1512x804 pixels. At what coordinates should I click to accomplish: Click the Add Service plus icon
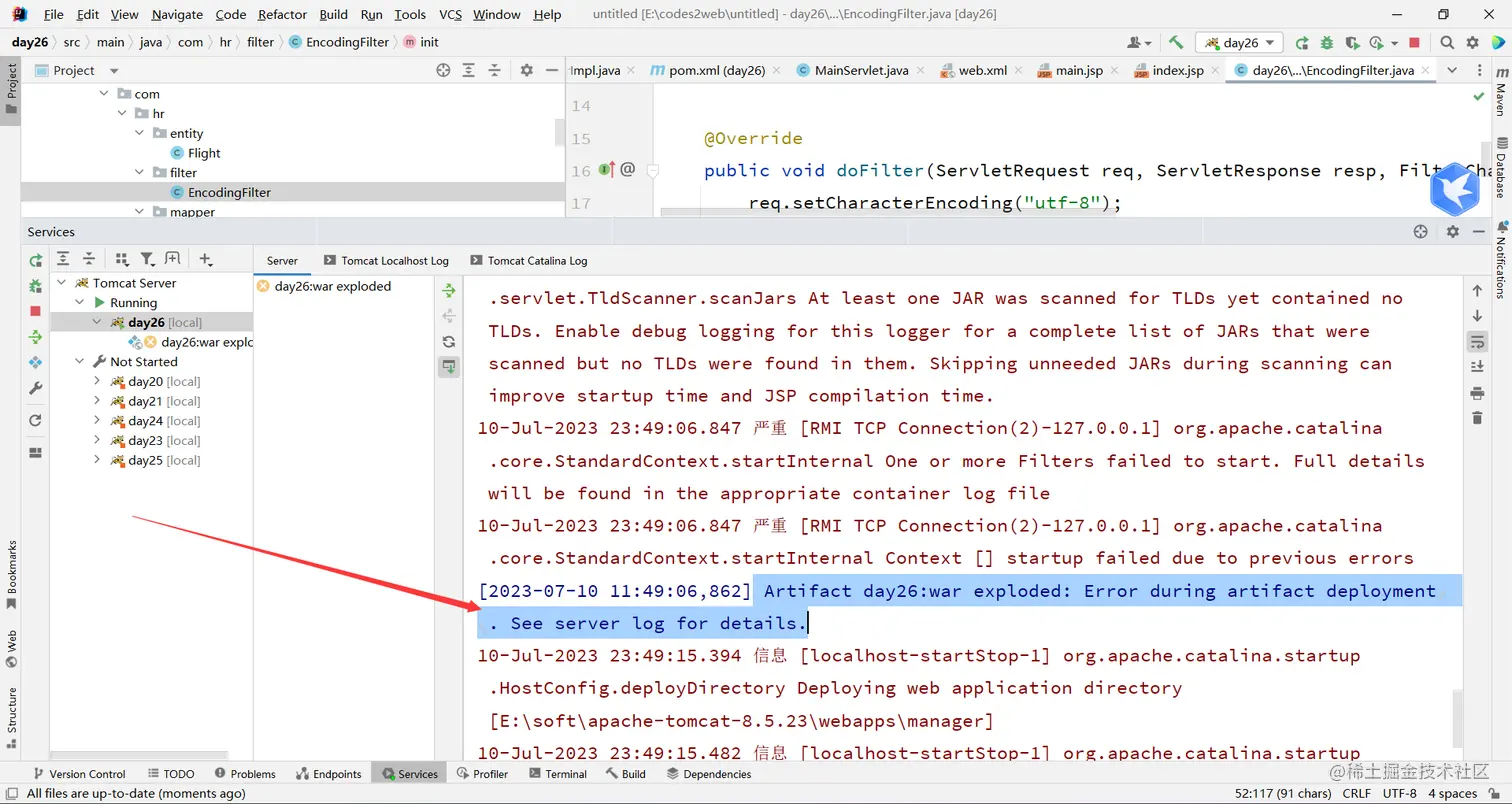coord(206,259)
